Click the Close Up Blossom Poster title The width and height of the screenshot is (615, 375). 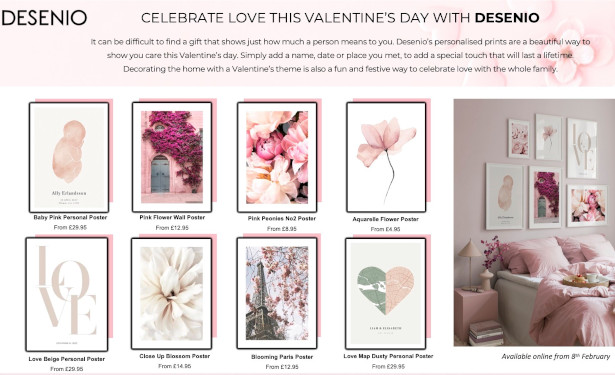pyautogui.click(x=175, y=356)
